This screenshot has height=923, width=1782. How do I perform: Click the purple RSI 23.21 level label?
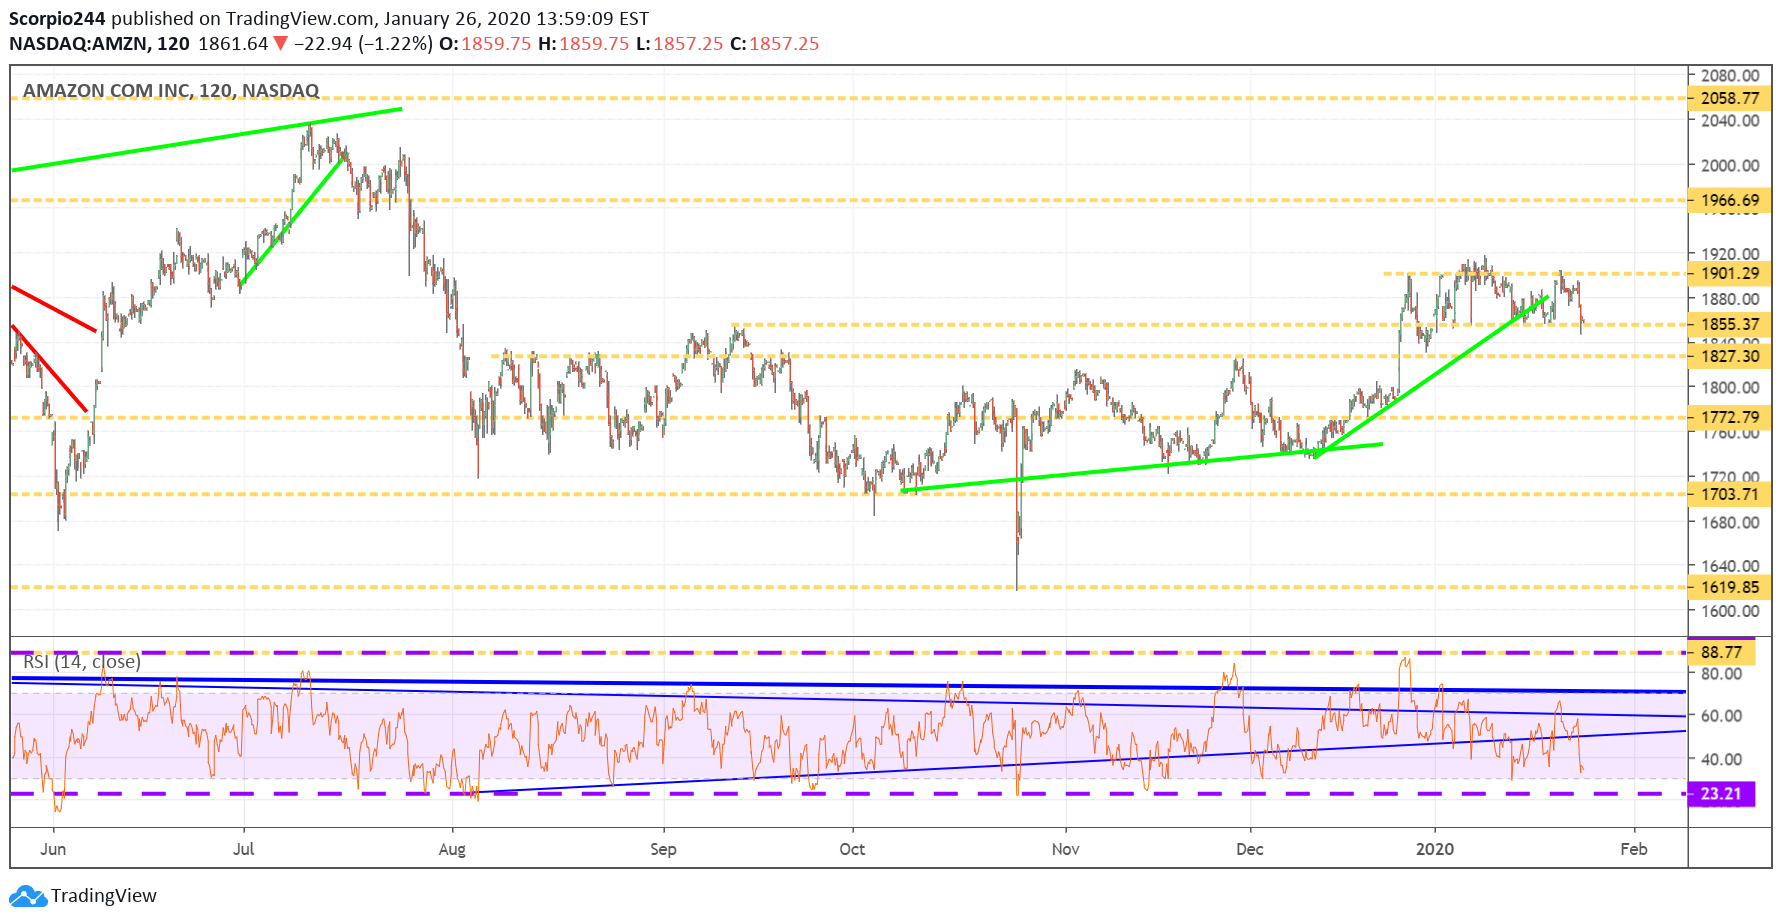point(1721,794)
